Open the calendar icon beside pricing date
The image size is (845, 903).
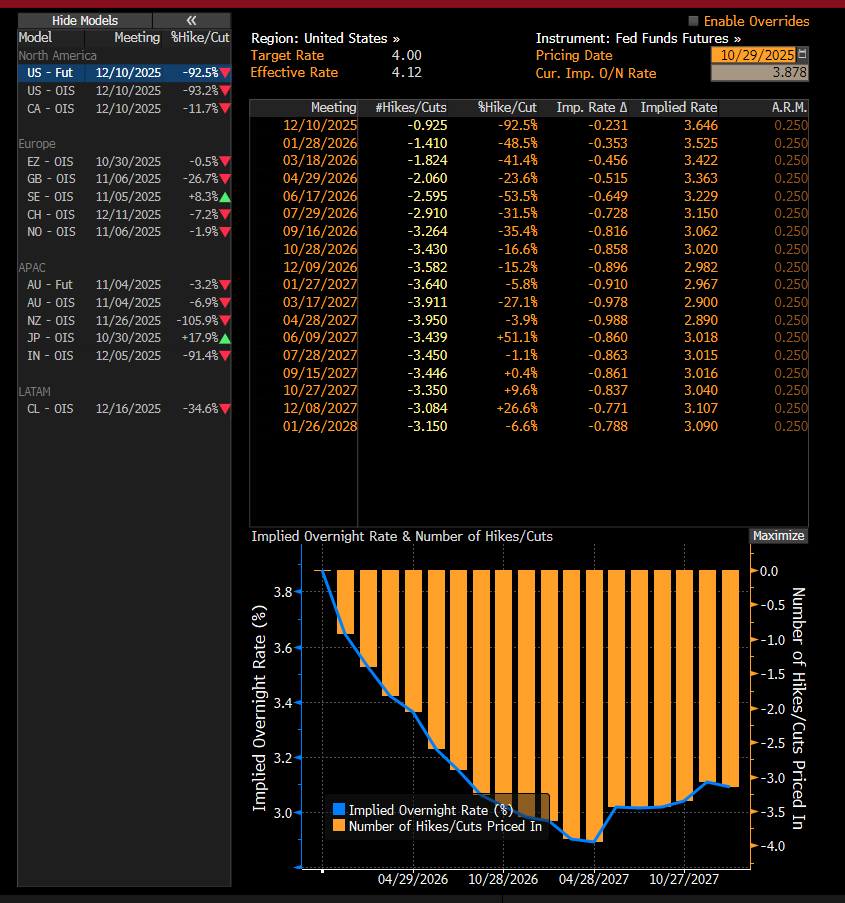[802, 55]
